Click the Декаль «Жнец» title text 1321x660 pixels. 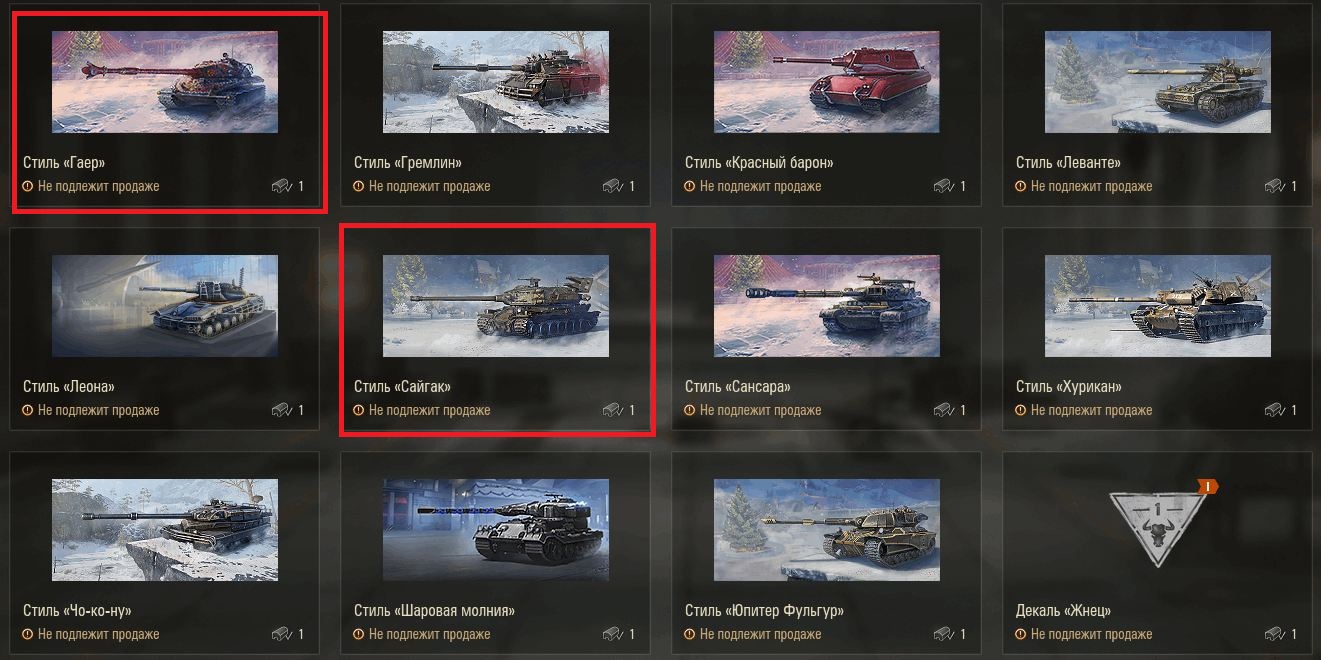click(x=1063, y=610)
